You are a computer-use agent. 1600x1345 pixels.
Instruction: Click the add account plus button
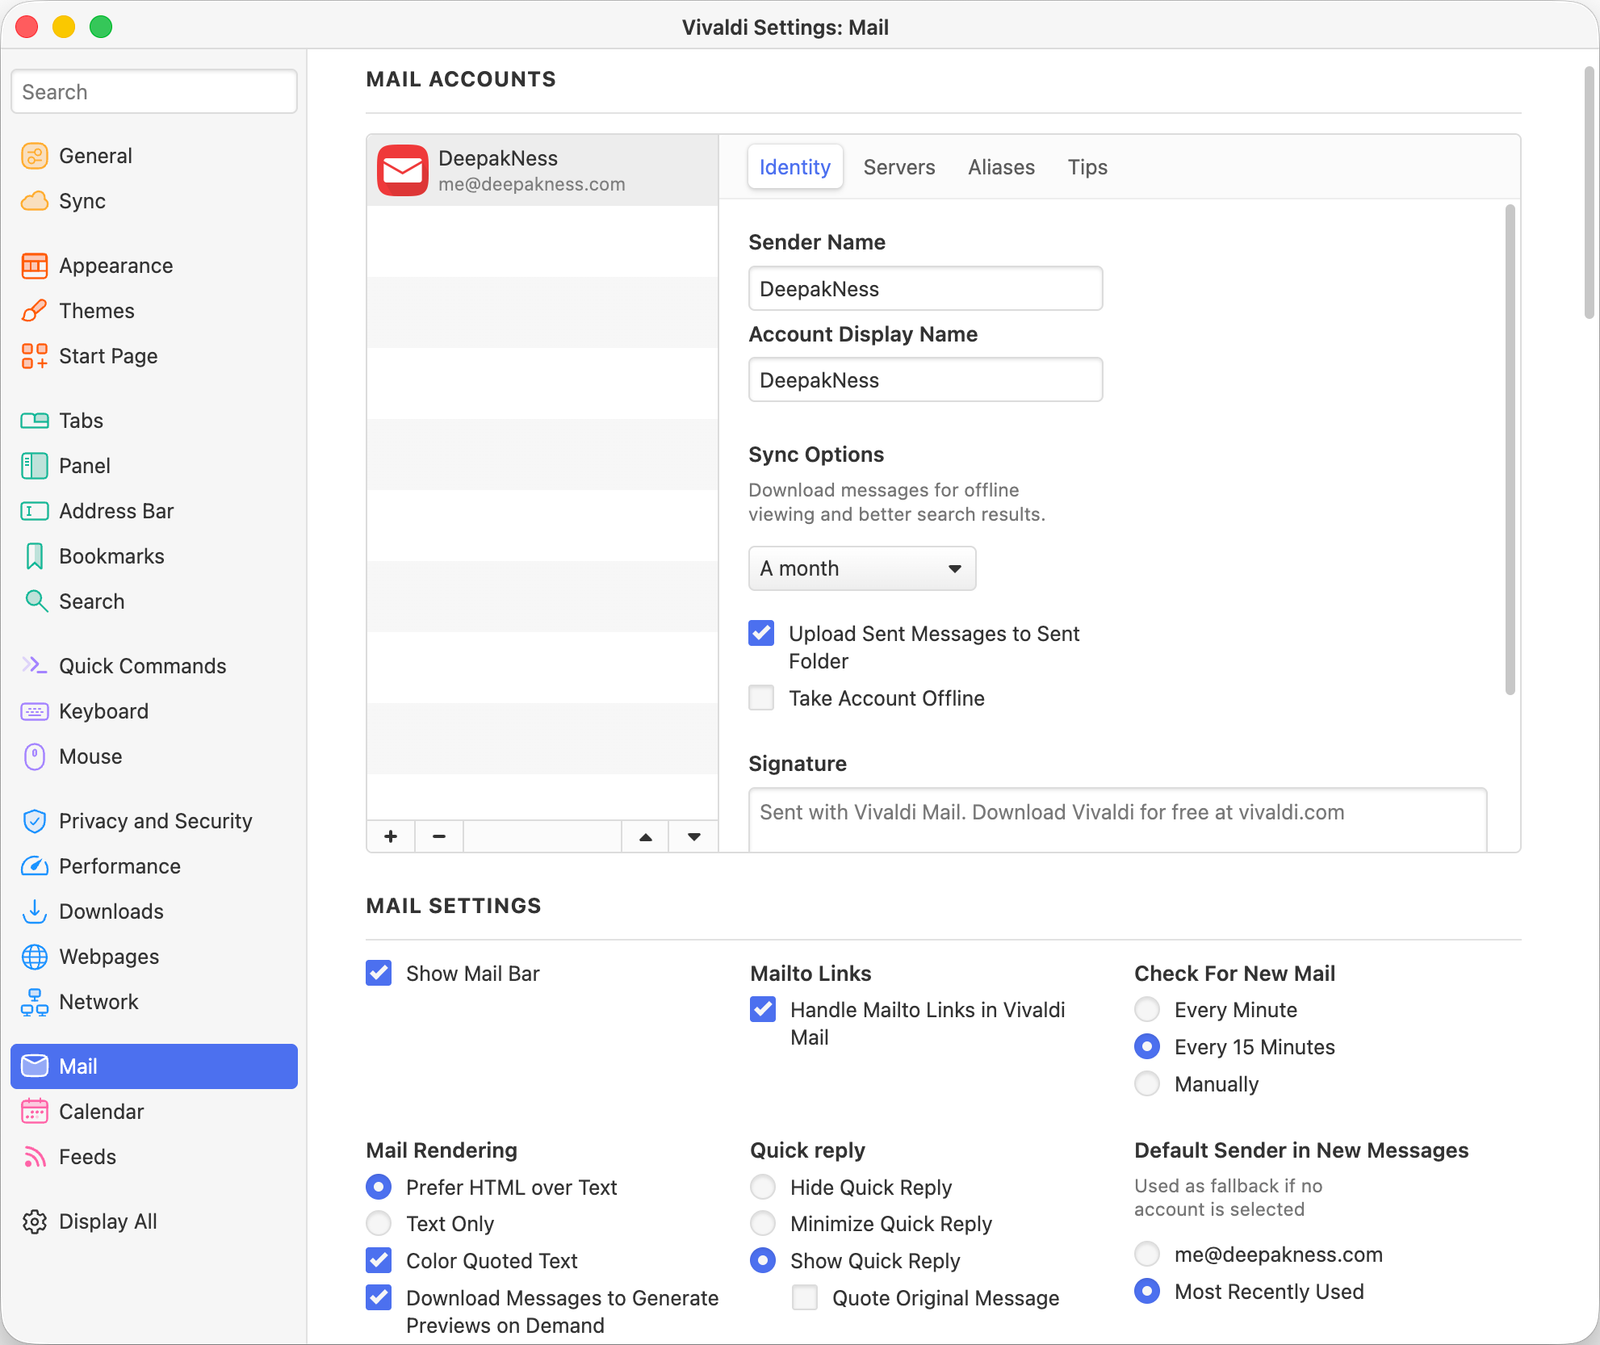(x=390, y=836)
